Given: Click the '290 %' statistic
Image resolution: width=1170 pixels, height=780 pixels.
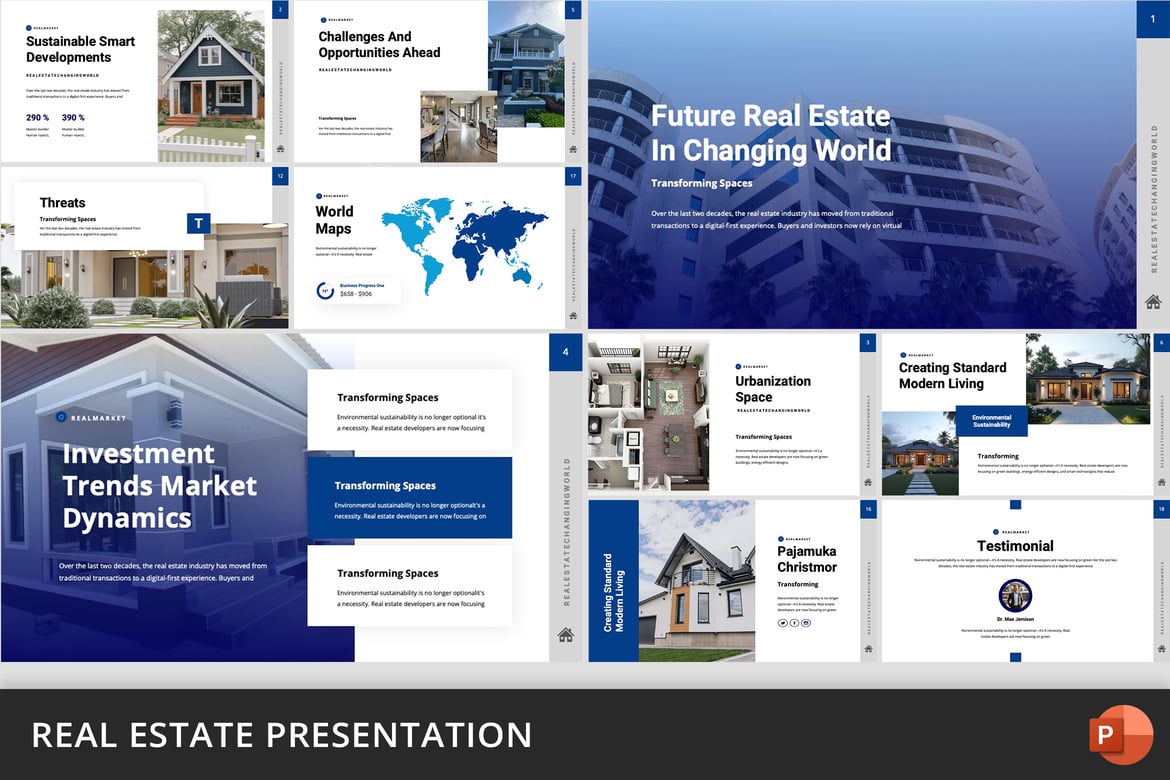Looking at the screenshot, I should [37, 117].
